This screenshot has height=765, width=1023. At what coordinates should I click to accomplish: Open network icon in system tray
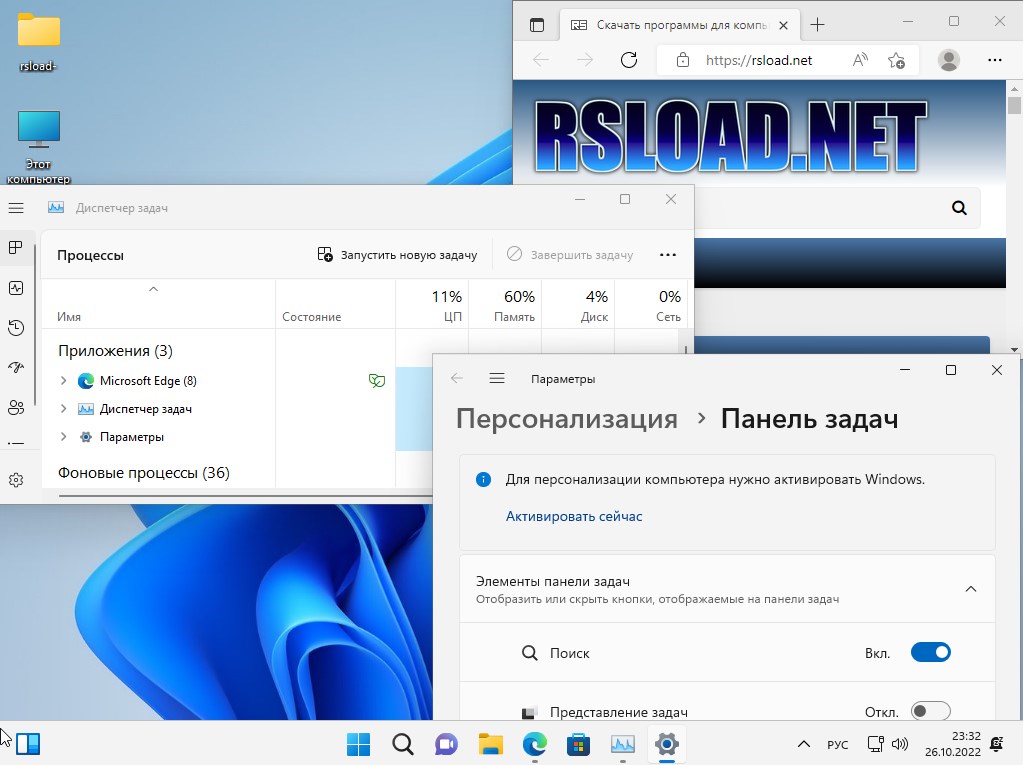point(876,744)
